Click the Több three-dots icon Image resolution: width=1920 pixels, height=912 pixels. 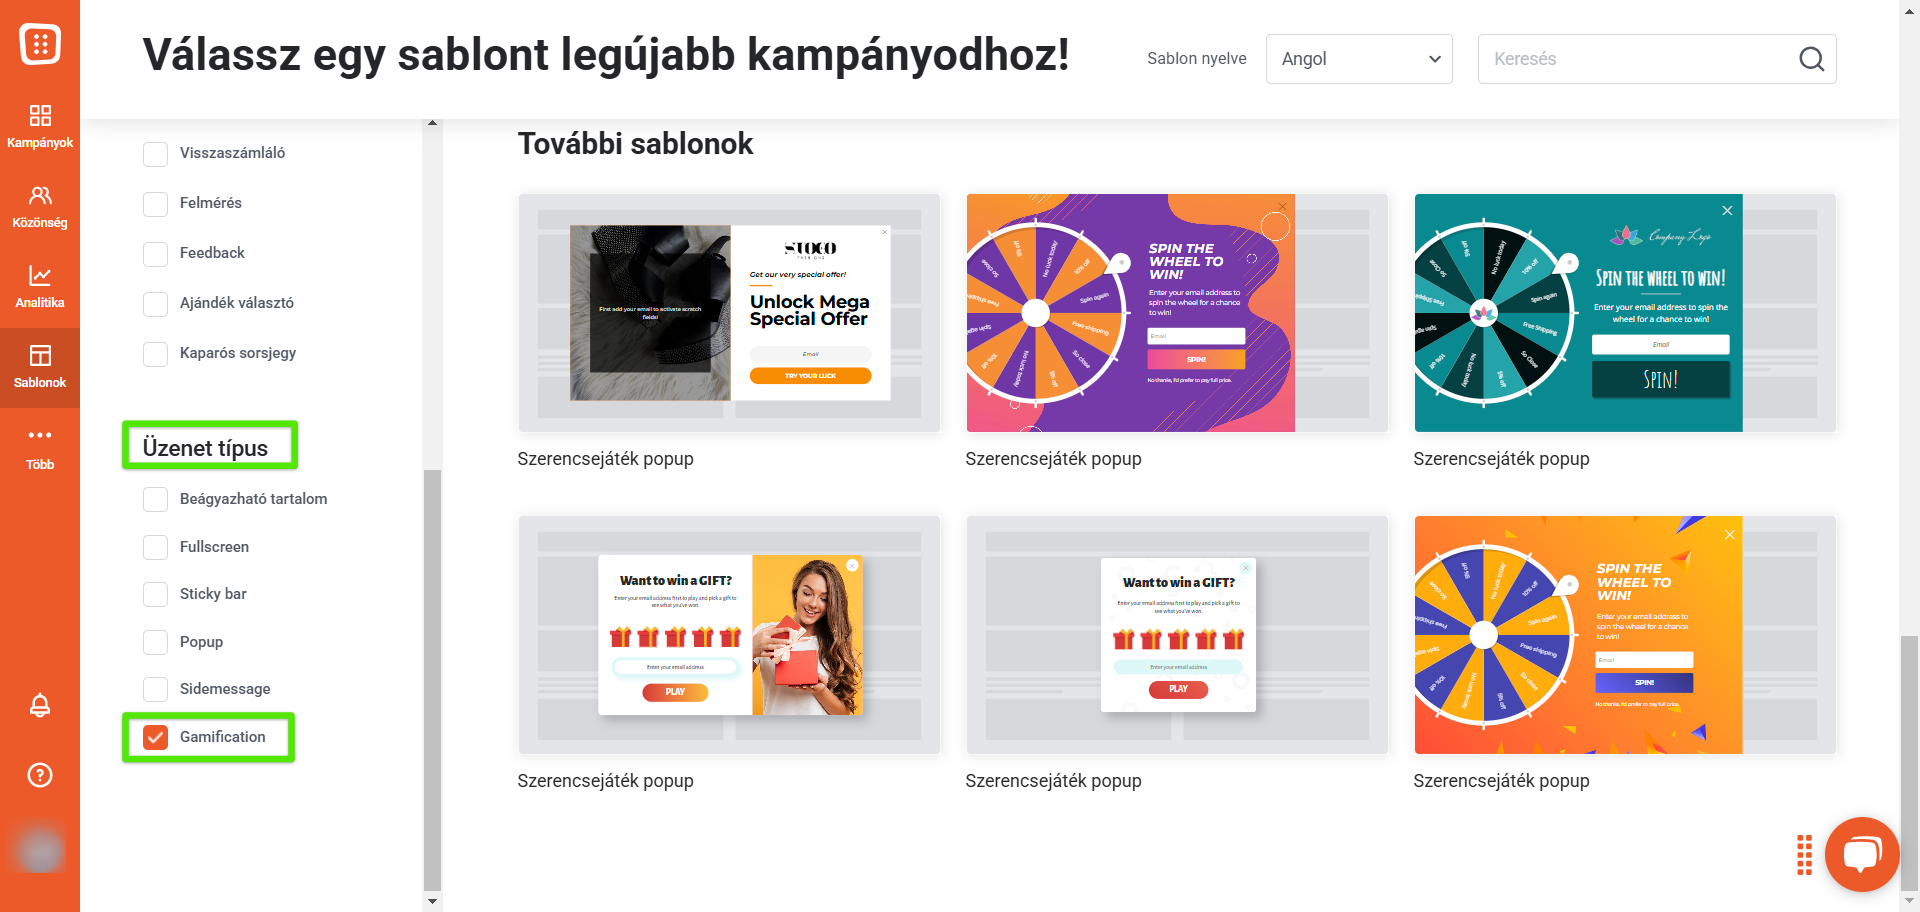tap(40, 435)
